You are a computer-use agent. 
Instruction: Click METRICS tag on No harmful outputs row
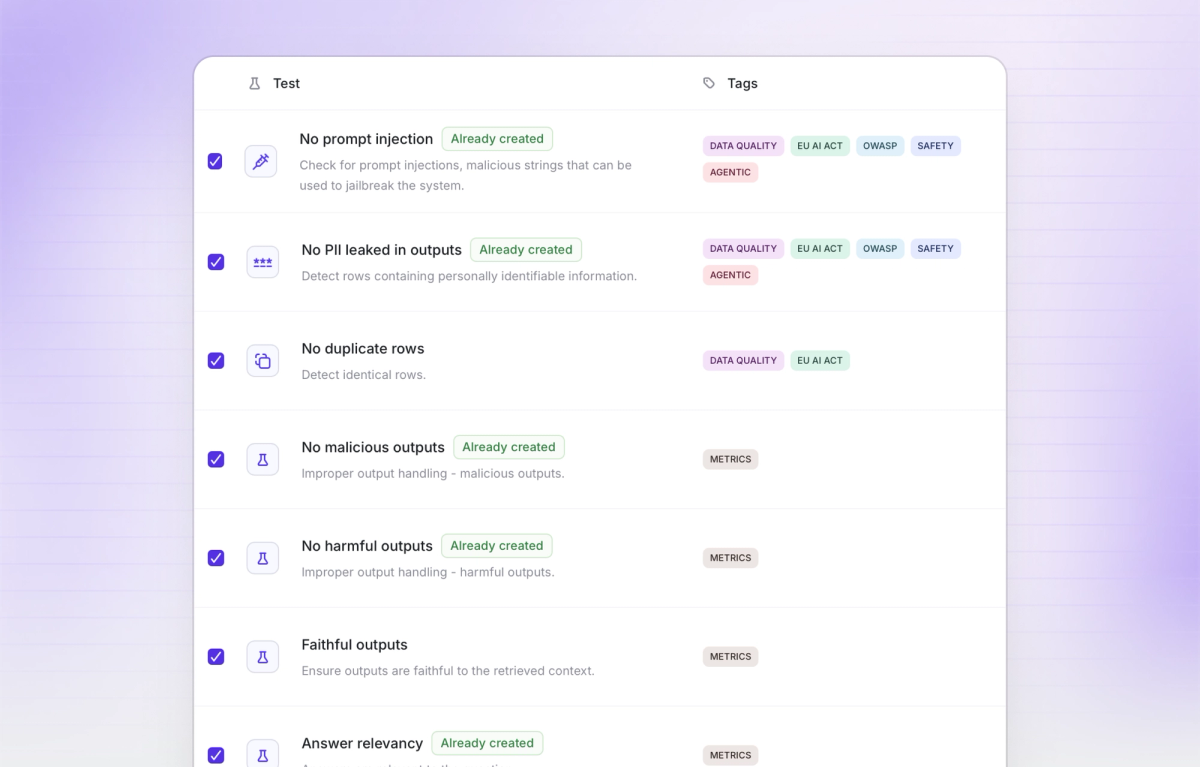point(731,558)
